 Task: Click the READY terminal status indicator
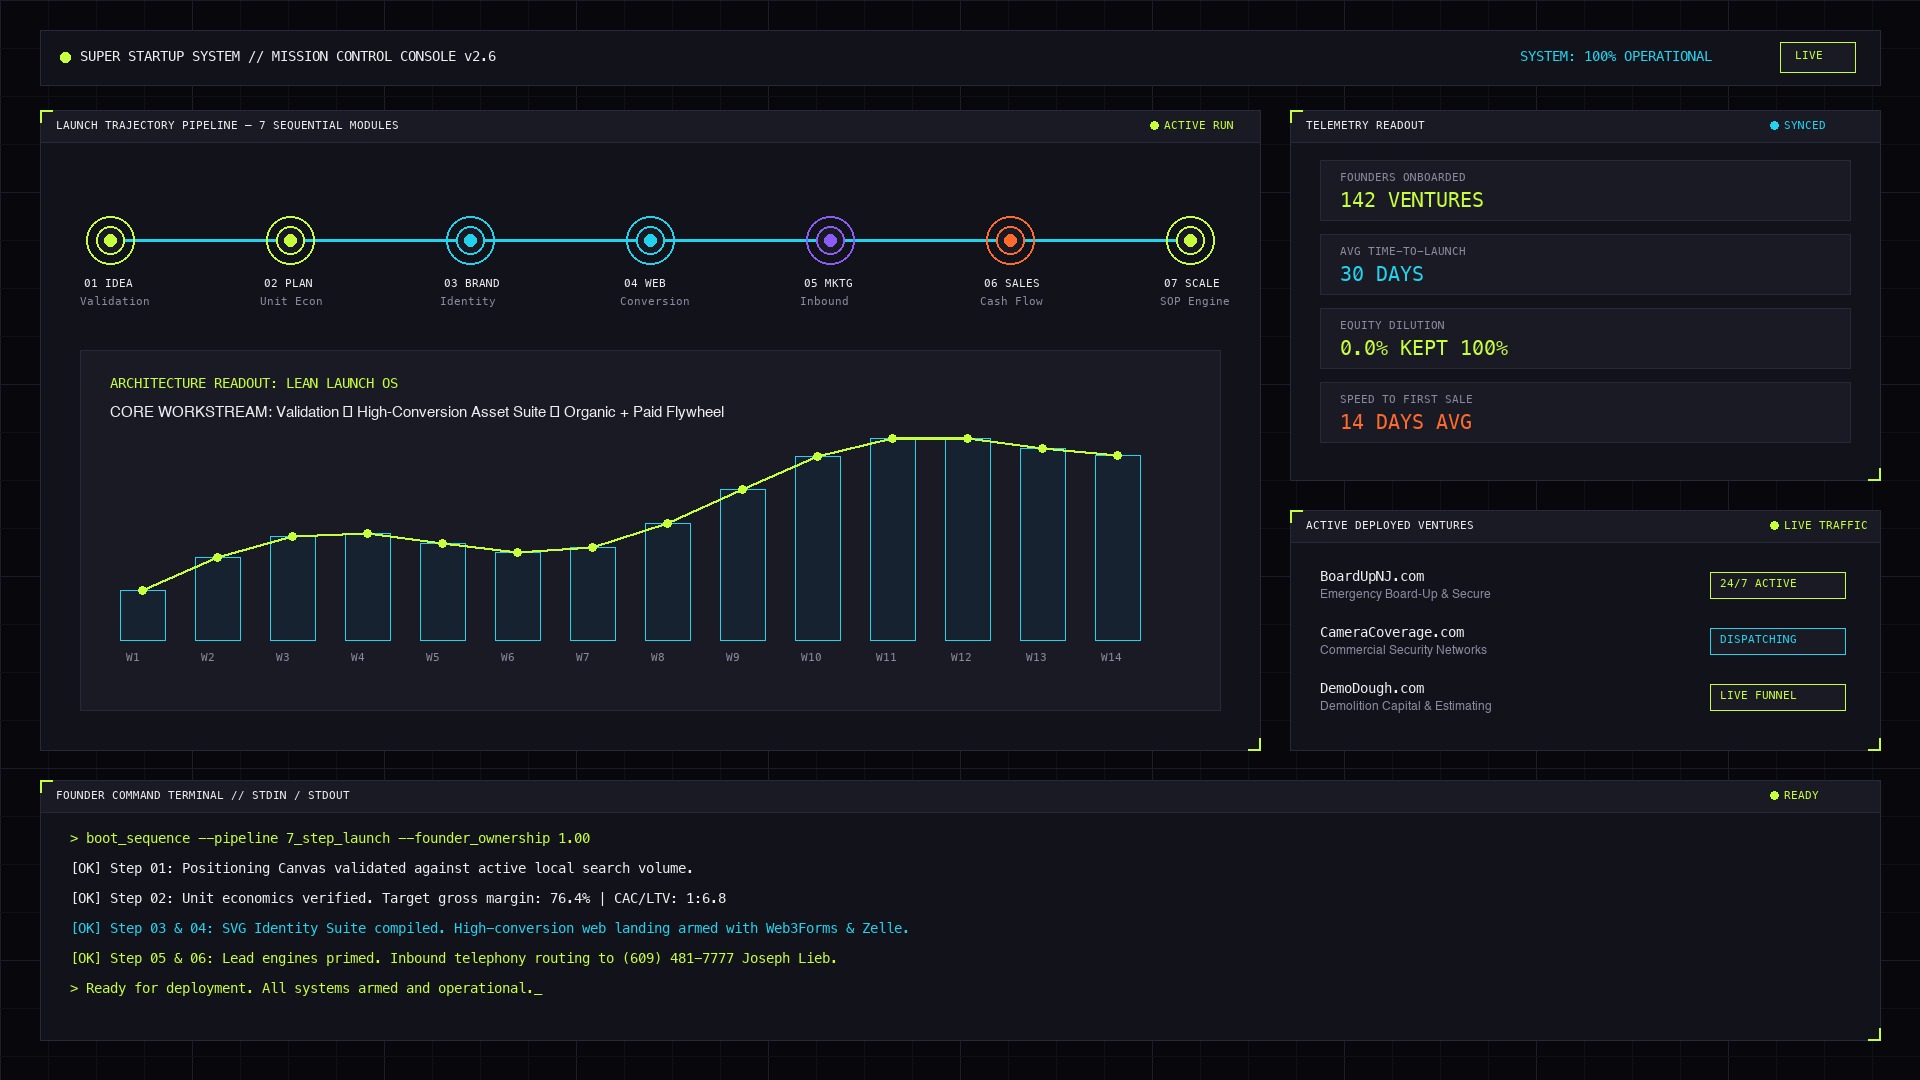[x=1794, y=795]
